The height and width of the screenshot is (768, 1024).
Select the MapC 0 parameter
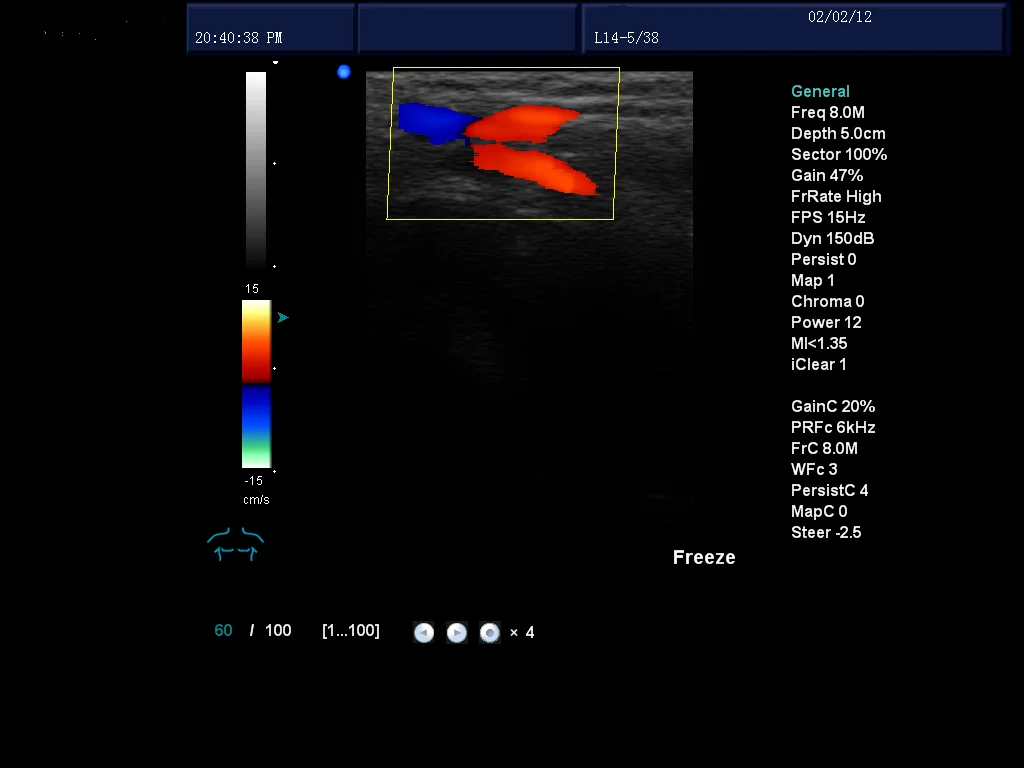click(819, 511)
